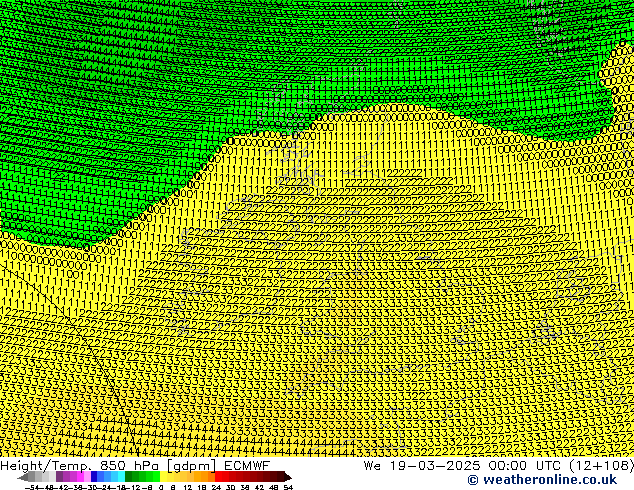
Task: Pick the dark blue legend swatch
Action: pyautogui.click(x=94, y=476)
